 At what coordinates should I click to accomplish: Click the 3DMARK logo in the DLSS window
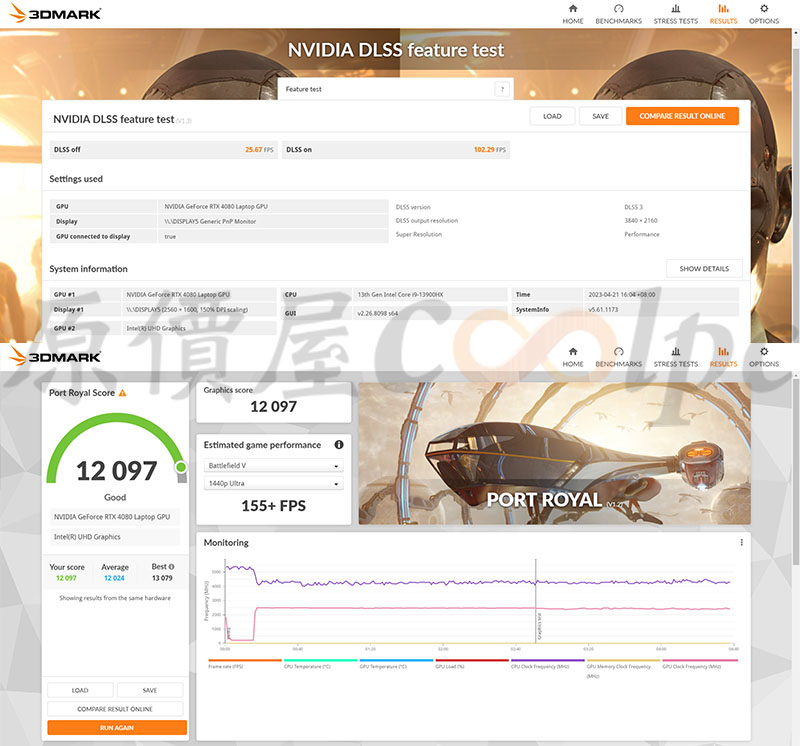55,13
